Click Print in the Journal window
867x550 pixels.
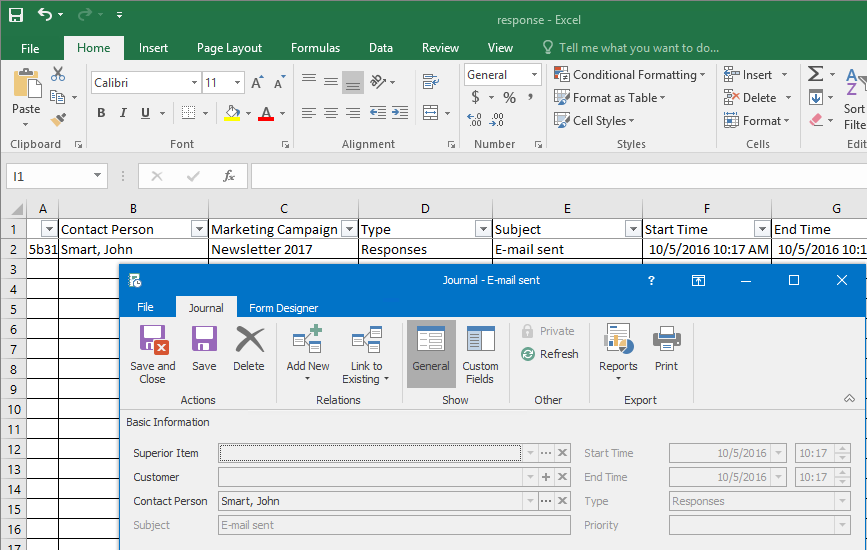click(x=666, y=348)
